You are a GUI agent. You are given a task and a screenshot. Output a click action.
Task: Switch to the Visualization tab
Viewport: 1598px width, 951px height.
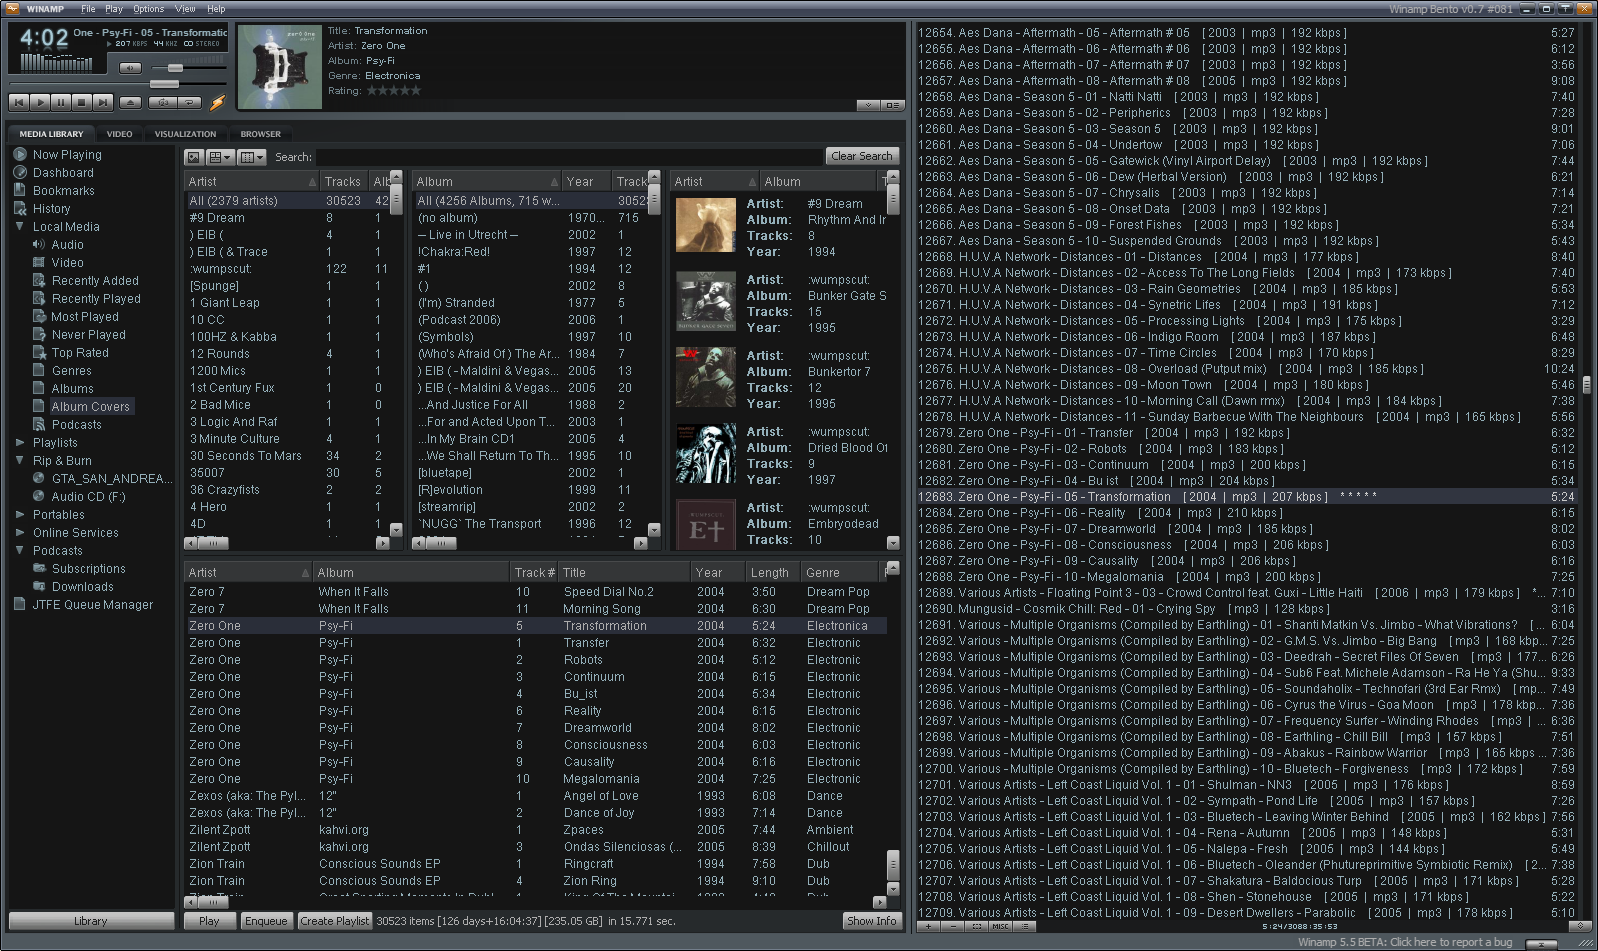click(x=185, y=134)
